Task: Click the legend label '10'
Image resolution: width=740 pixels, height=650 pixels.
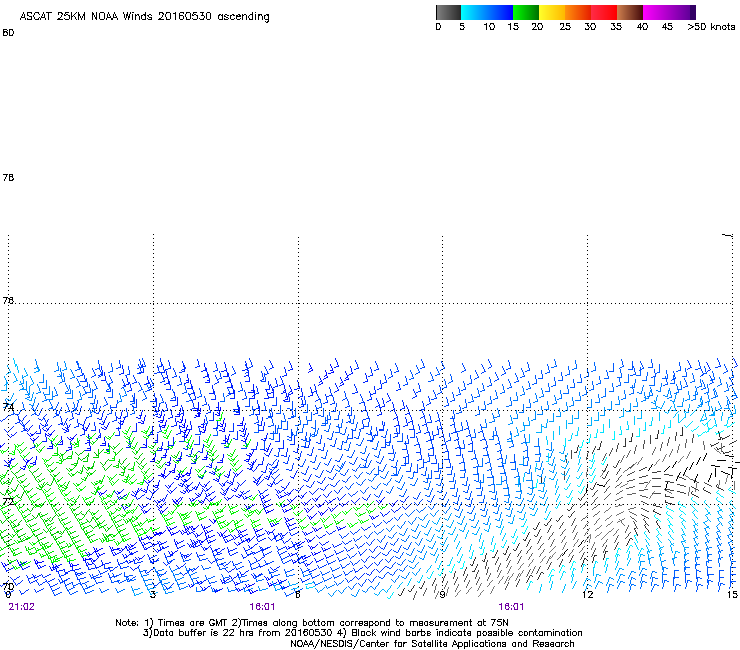Action: [x=489, y=27]
